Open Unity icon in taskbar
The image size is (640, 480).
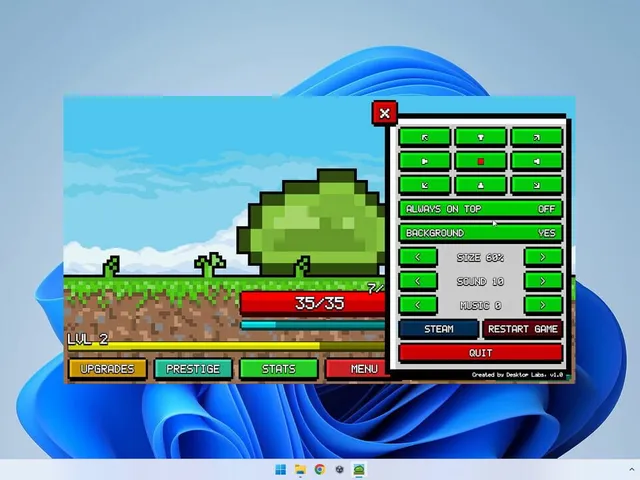click(340, 469)
